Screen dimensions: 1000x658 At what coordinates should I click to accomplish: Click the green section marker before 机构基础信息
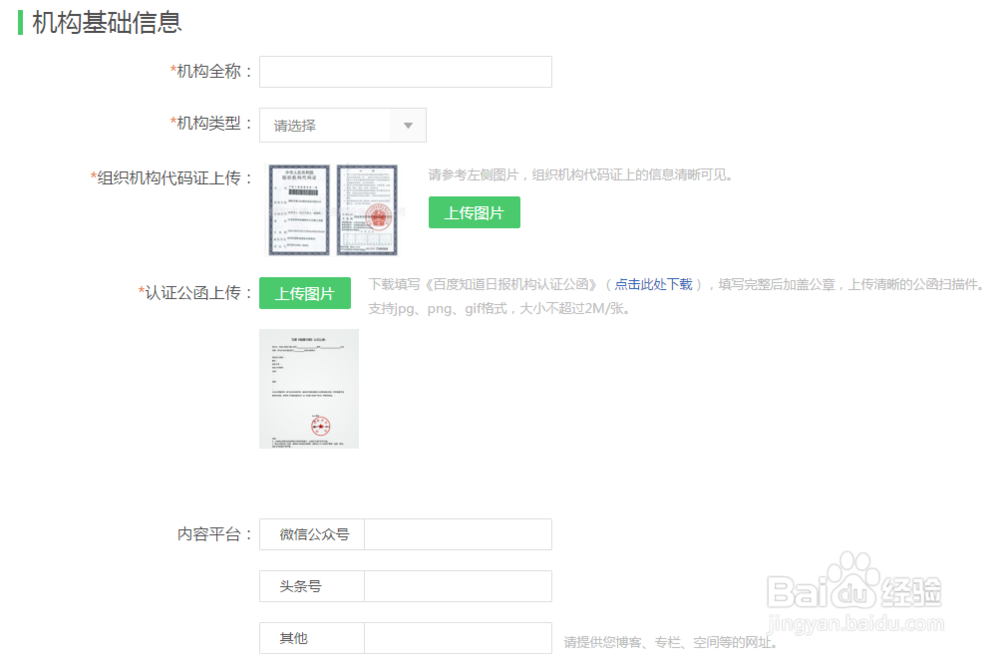pyautogui.click(x=20, y=20)
